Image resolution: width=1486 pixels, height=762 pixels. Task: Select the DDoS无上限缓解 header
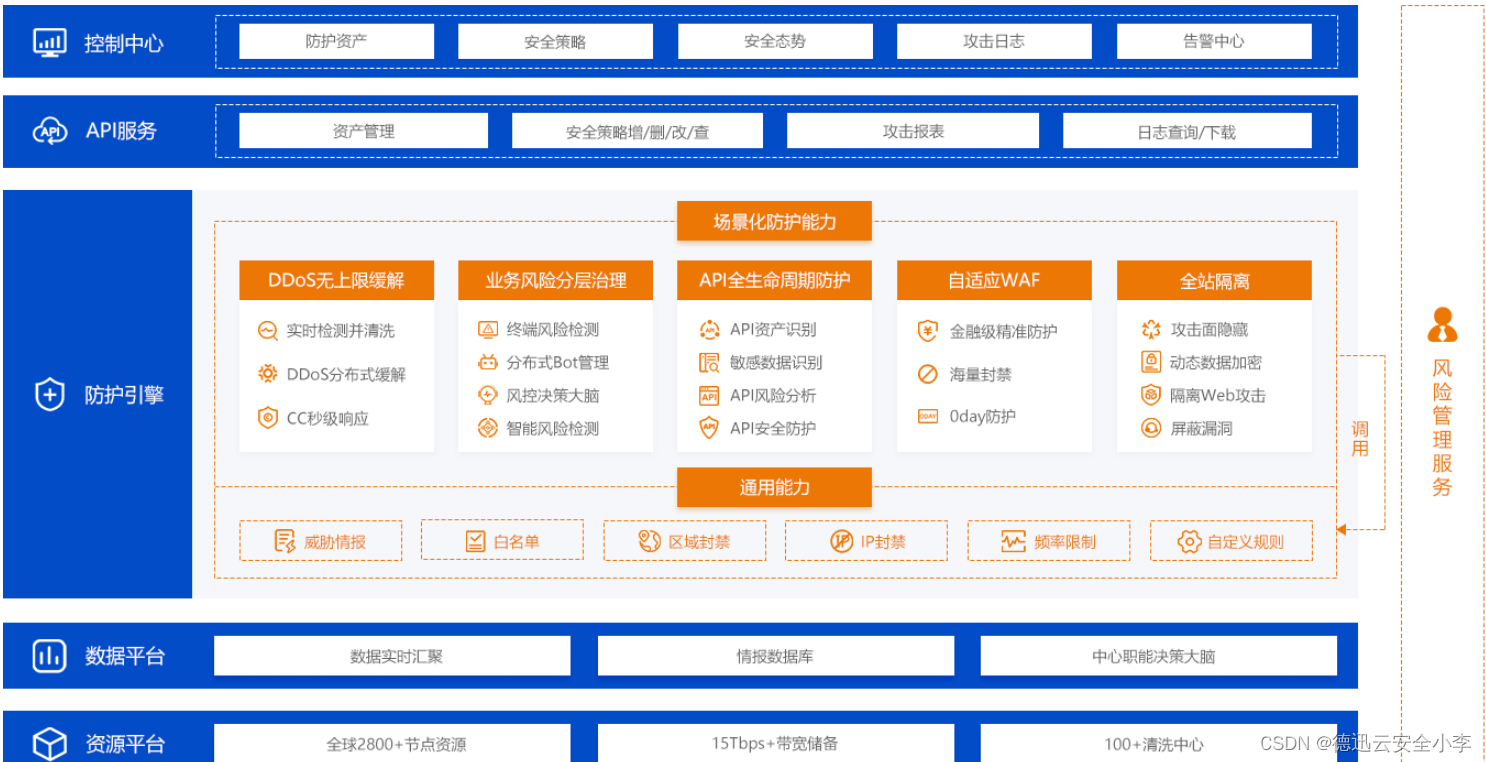[336, 280]
